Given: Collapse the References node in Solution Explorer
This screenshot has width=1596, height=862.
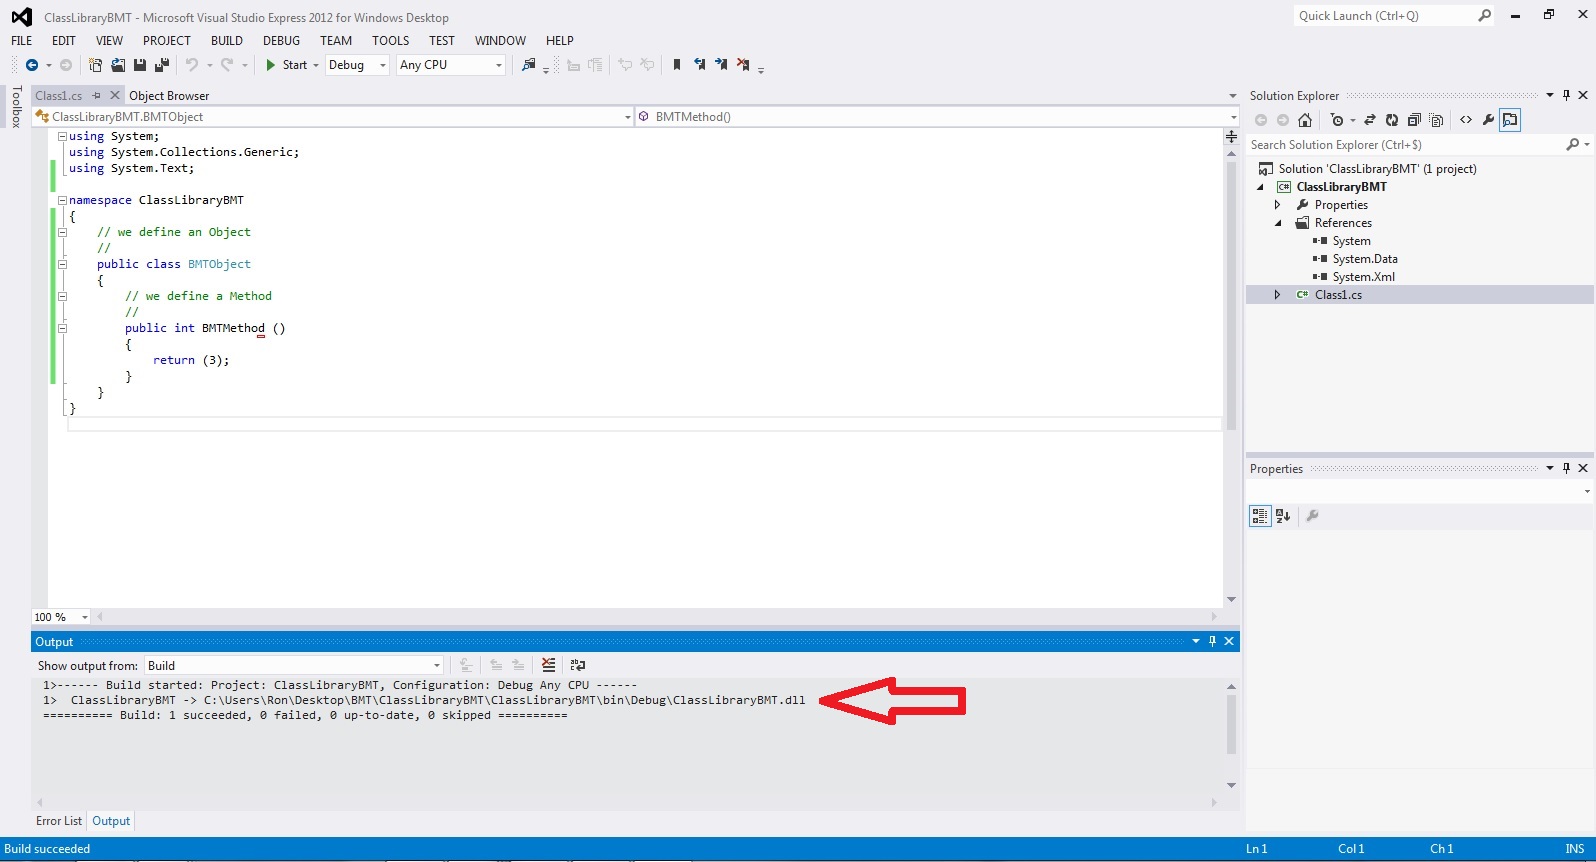Looking at the screenshot, I should tap(1277, 223).
